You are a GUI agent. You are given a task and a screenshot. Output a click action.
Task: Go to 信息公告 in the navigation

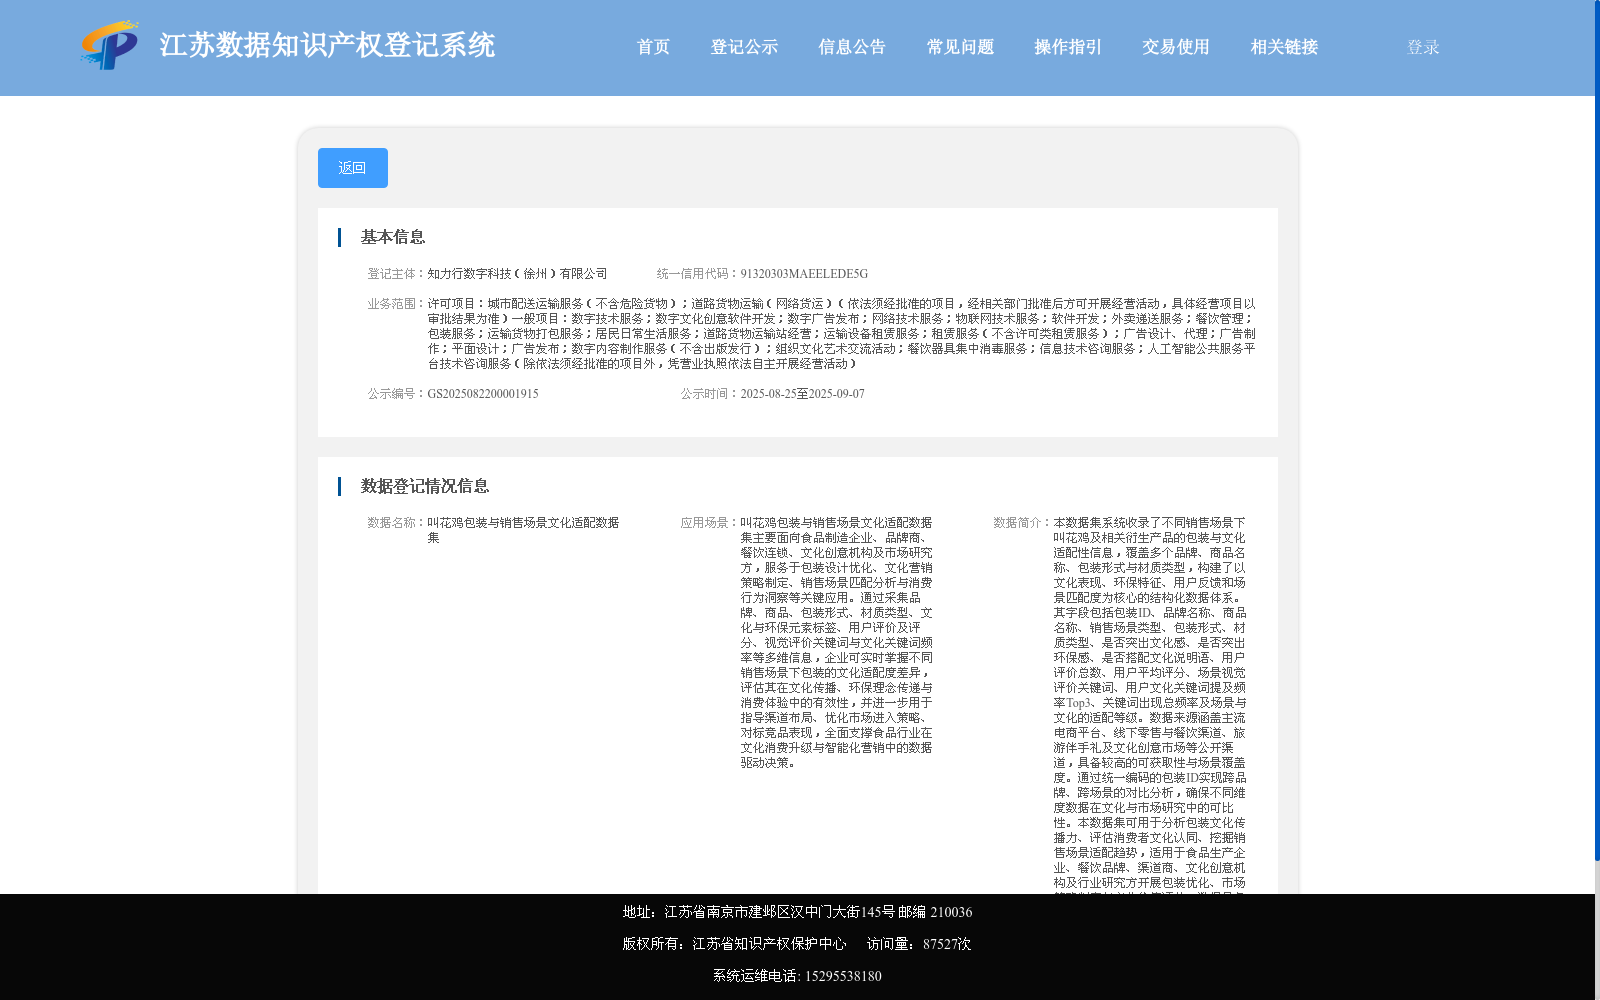tap(852, 47)
